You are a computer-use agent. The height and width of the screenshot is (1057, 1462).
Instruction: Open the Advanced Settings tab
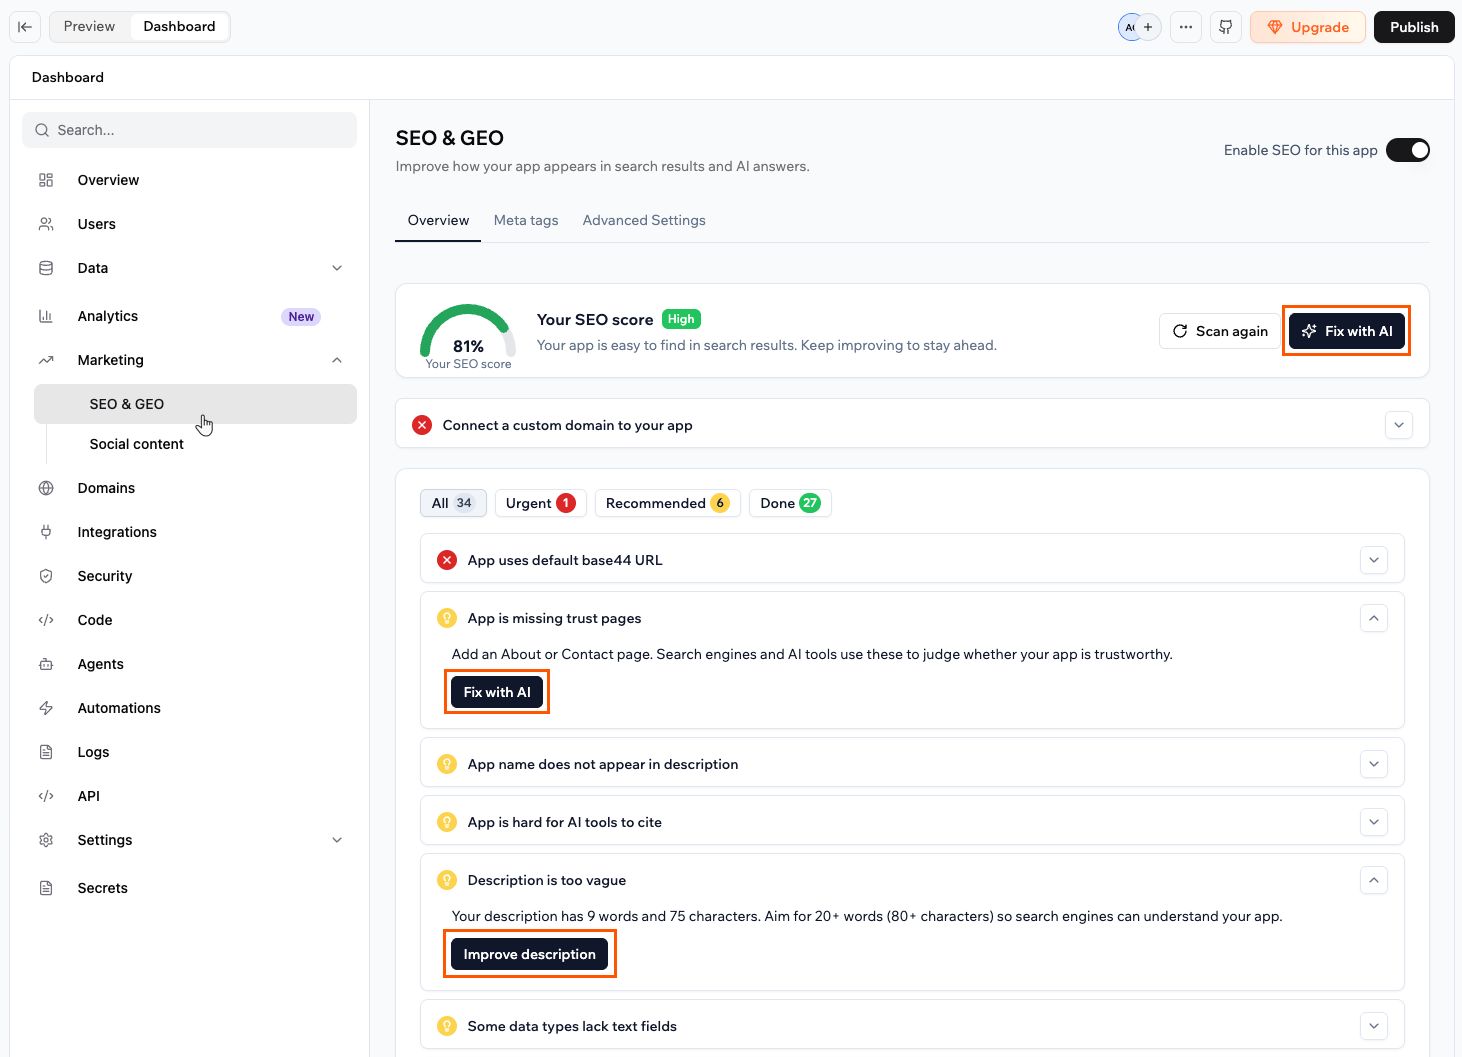(x=644, y=220)
